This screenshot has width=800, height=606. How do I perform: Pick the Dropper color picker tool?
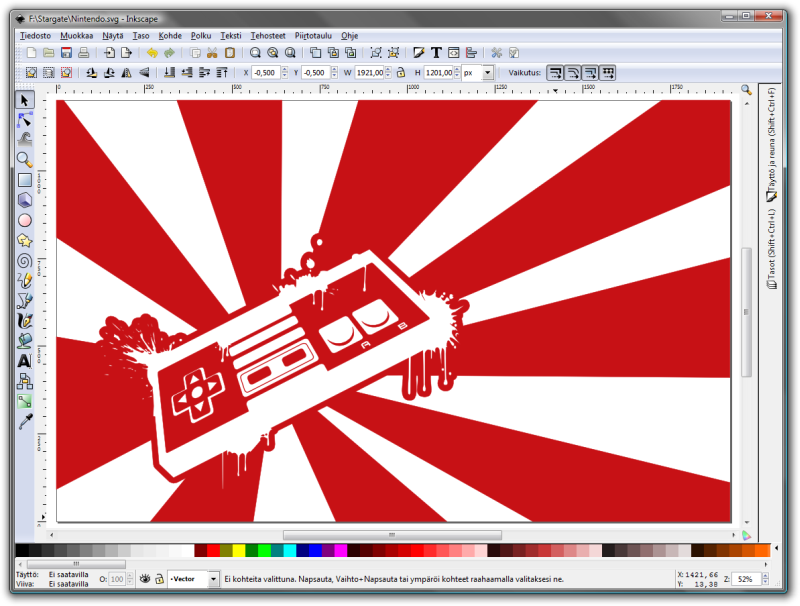click(x=25, y=421)
